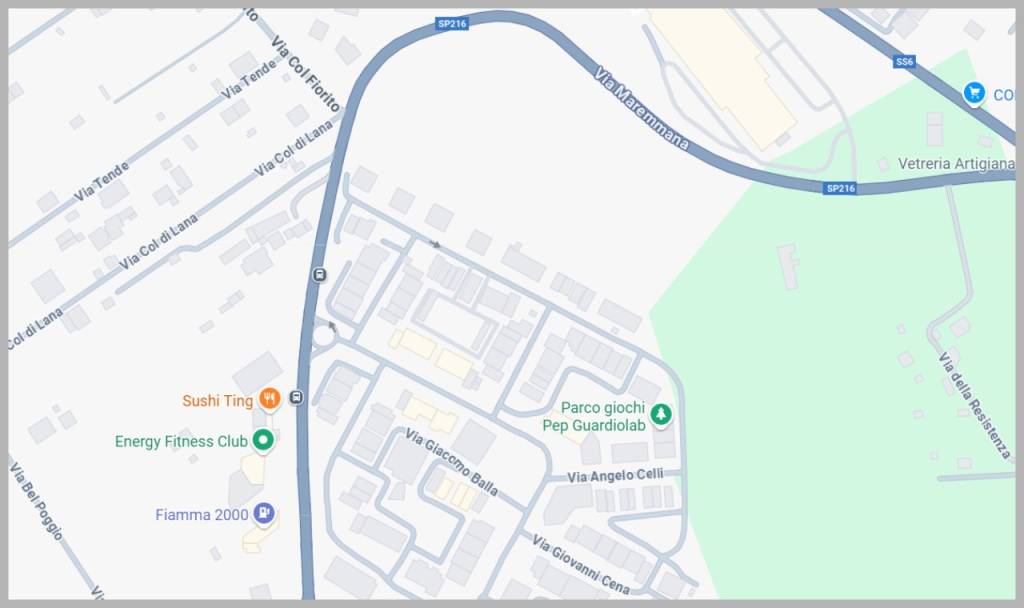This screenshot has width=1024, height=608.
Task: Select the Via Giacomo Balla street label
Action: 451,462
